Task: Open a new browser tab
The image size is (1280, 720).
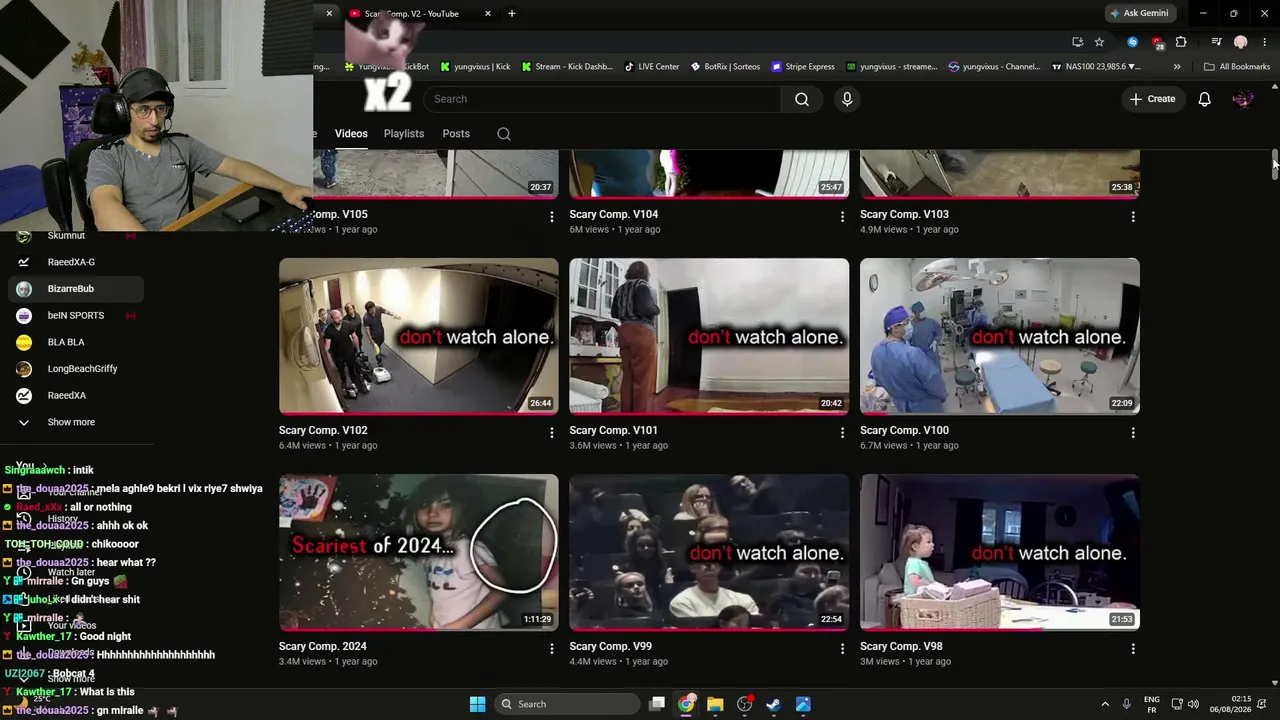Action: point(512,14)
